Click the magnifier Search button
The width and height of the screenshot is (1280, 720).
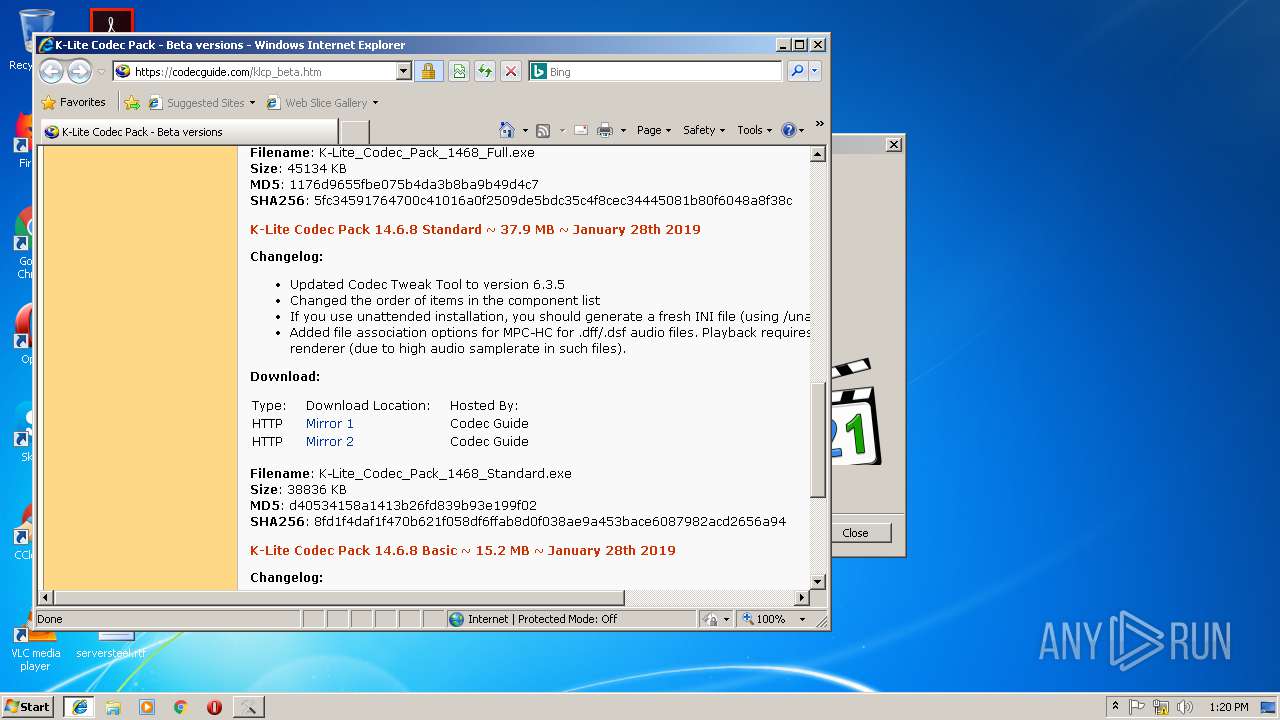tap(797, 71)
